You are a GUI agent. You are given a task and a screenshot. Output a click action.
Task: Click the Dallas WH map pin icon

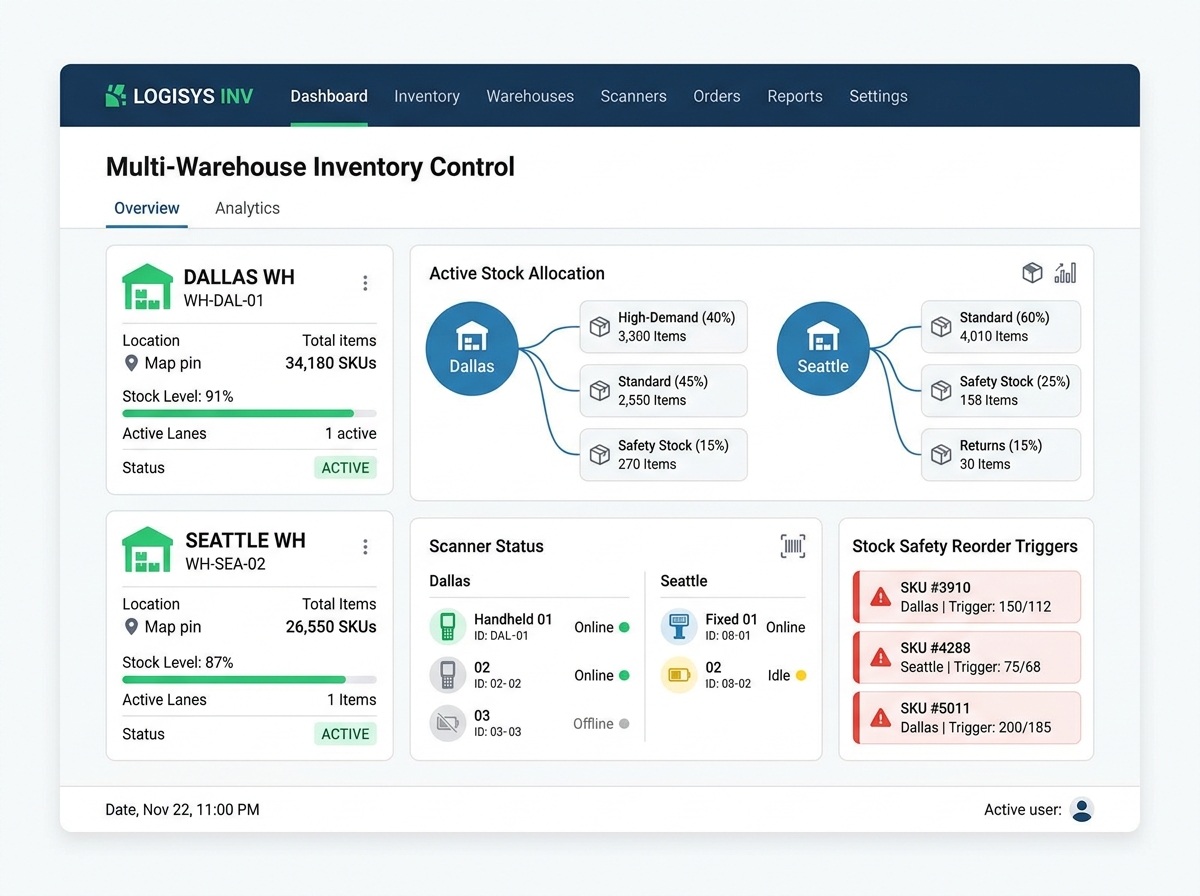click(x=131, y=363)
